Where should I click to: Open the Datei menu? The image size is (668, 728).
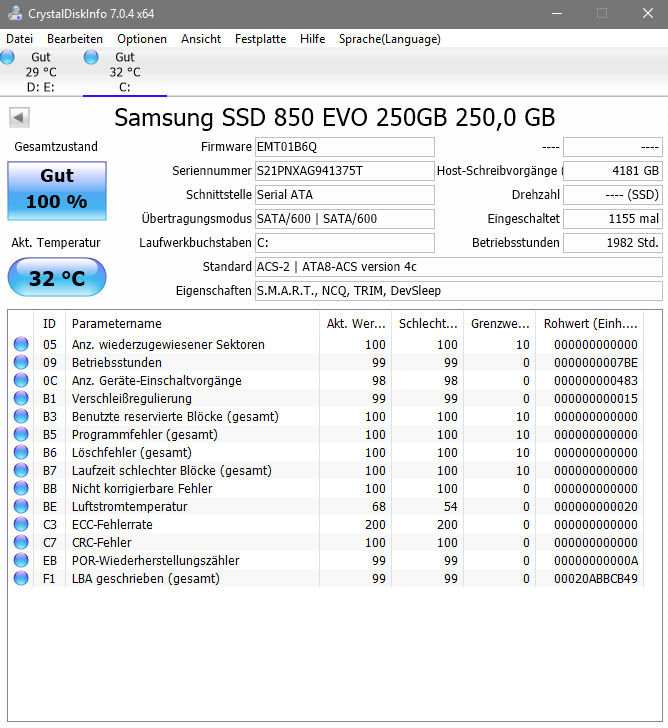tap(19, 39)
